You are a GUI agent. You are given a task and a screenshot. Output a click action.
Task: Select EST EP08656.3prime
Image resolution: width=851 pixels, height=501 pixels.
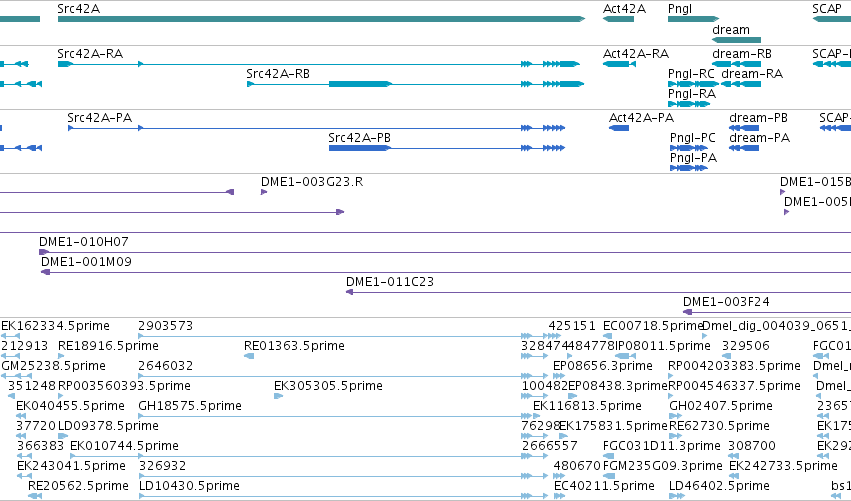(x=602, y=366)
